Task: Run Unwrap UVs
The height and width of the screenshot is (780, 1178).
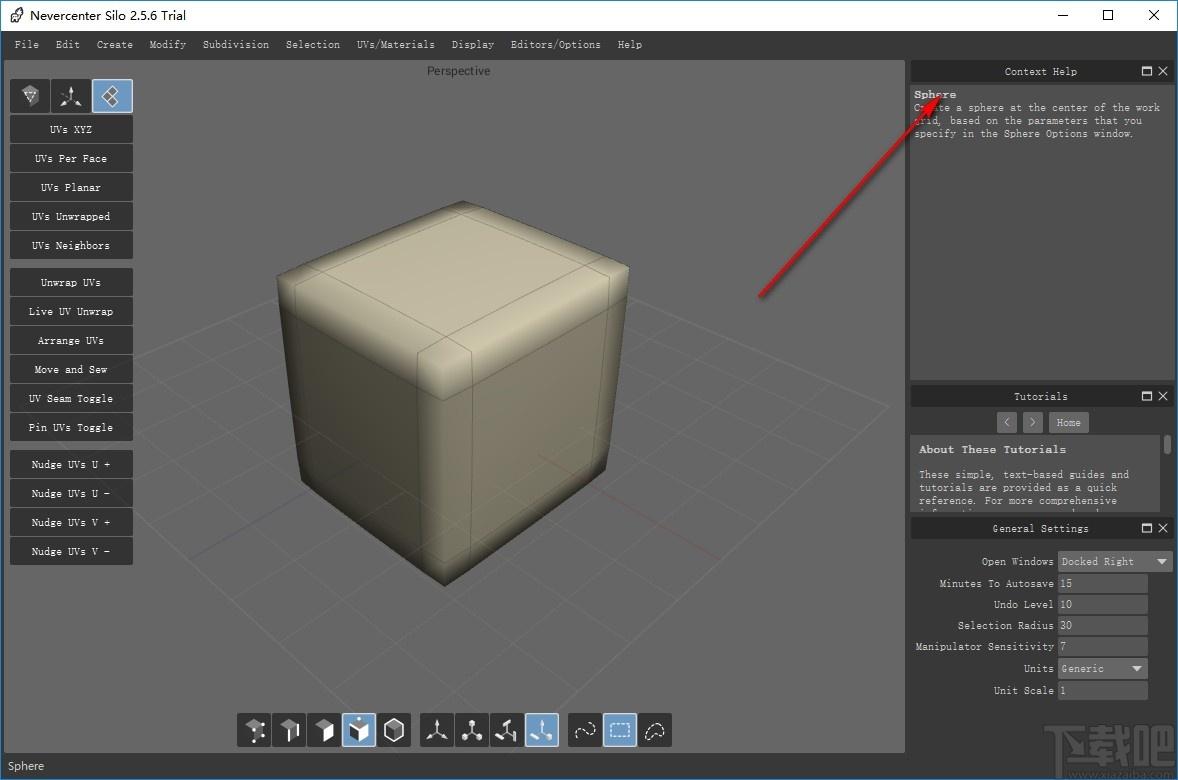Action: pyautogui.click(x=71, y=283)
